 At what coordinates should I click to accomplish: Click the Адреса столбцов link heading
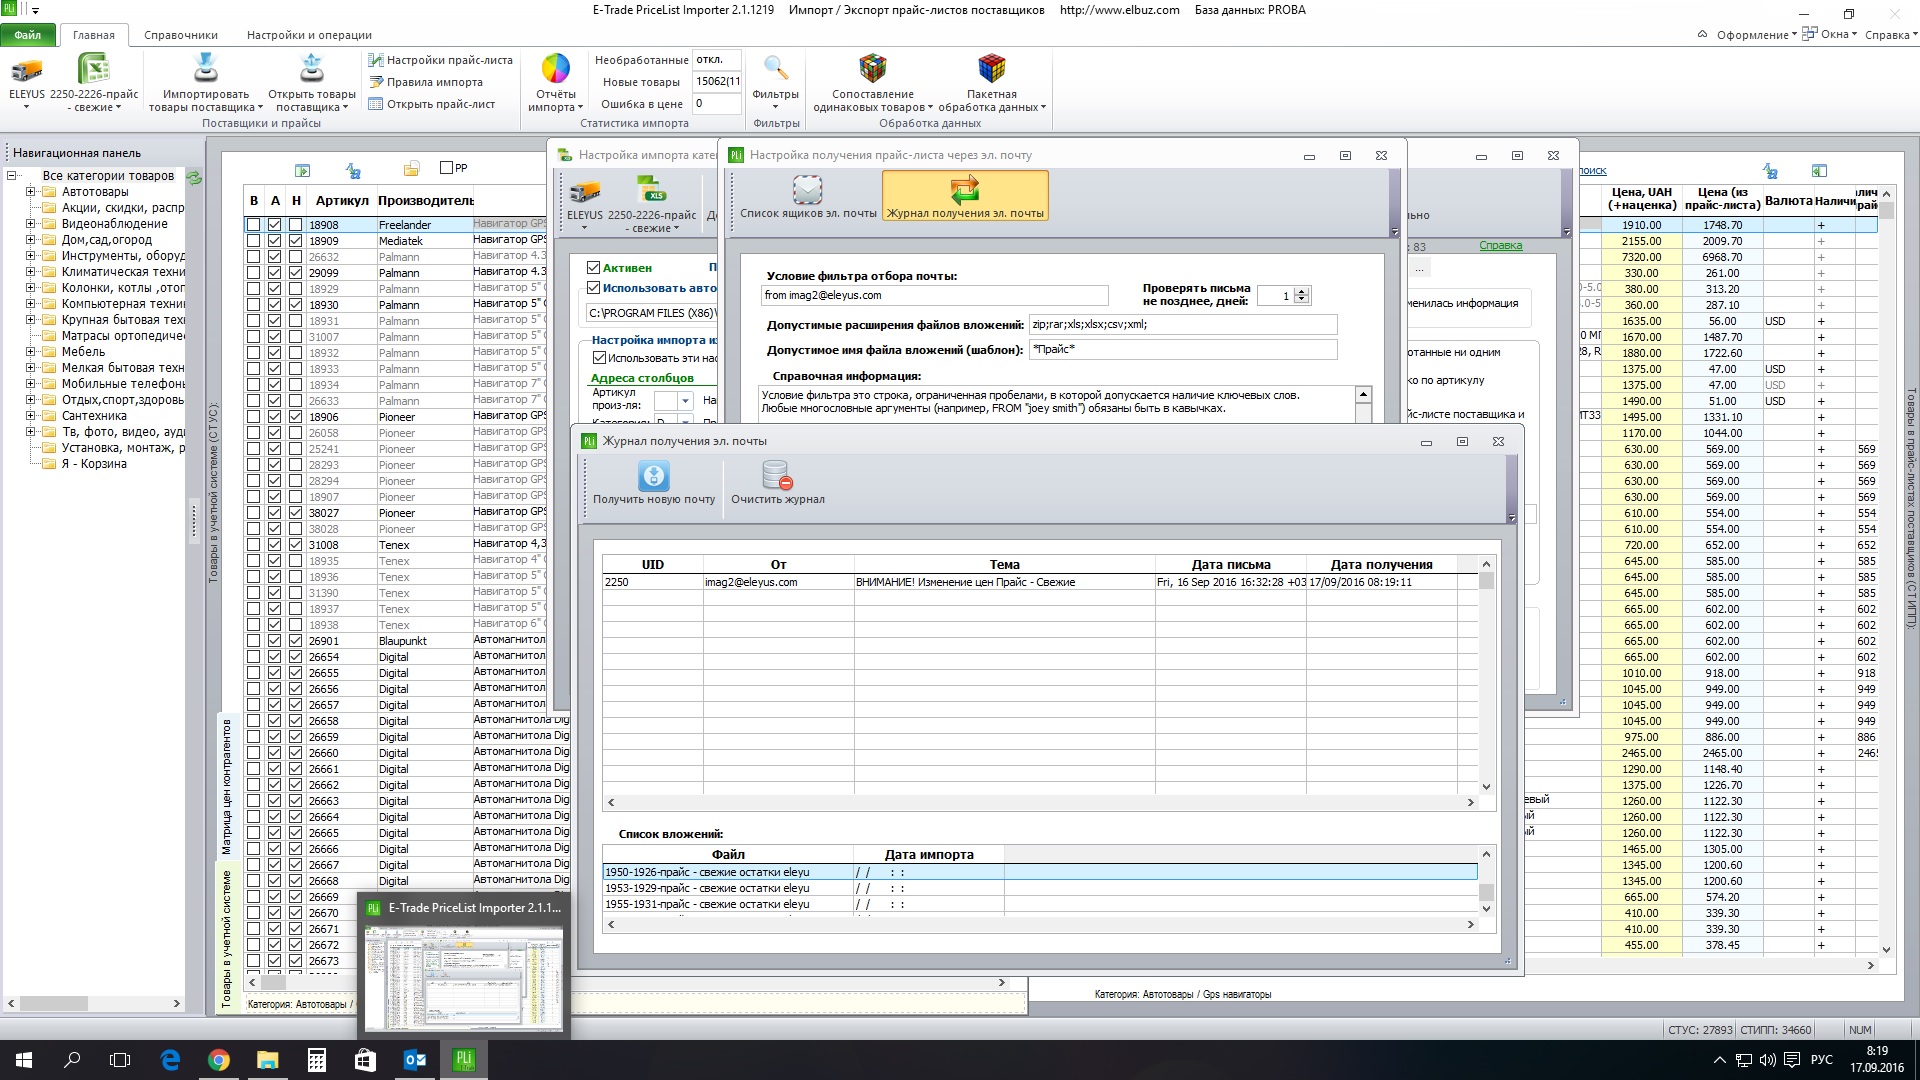642,378
